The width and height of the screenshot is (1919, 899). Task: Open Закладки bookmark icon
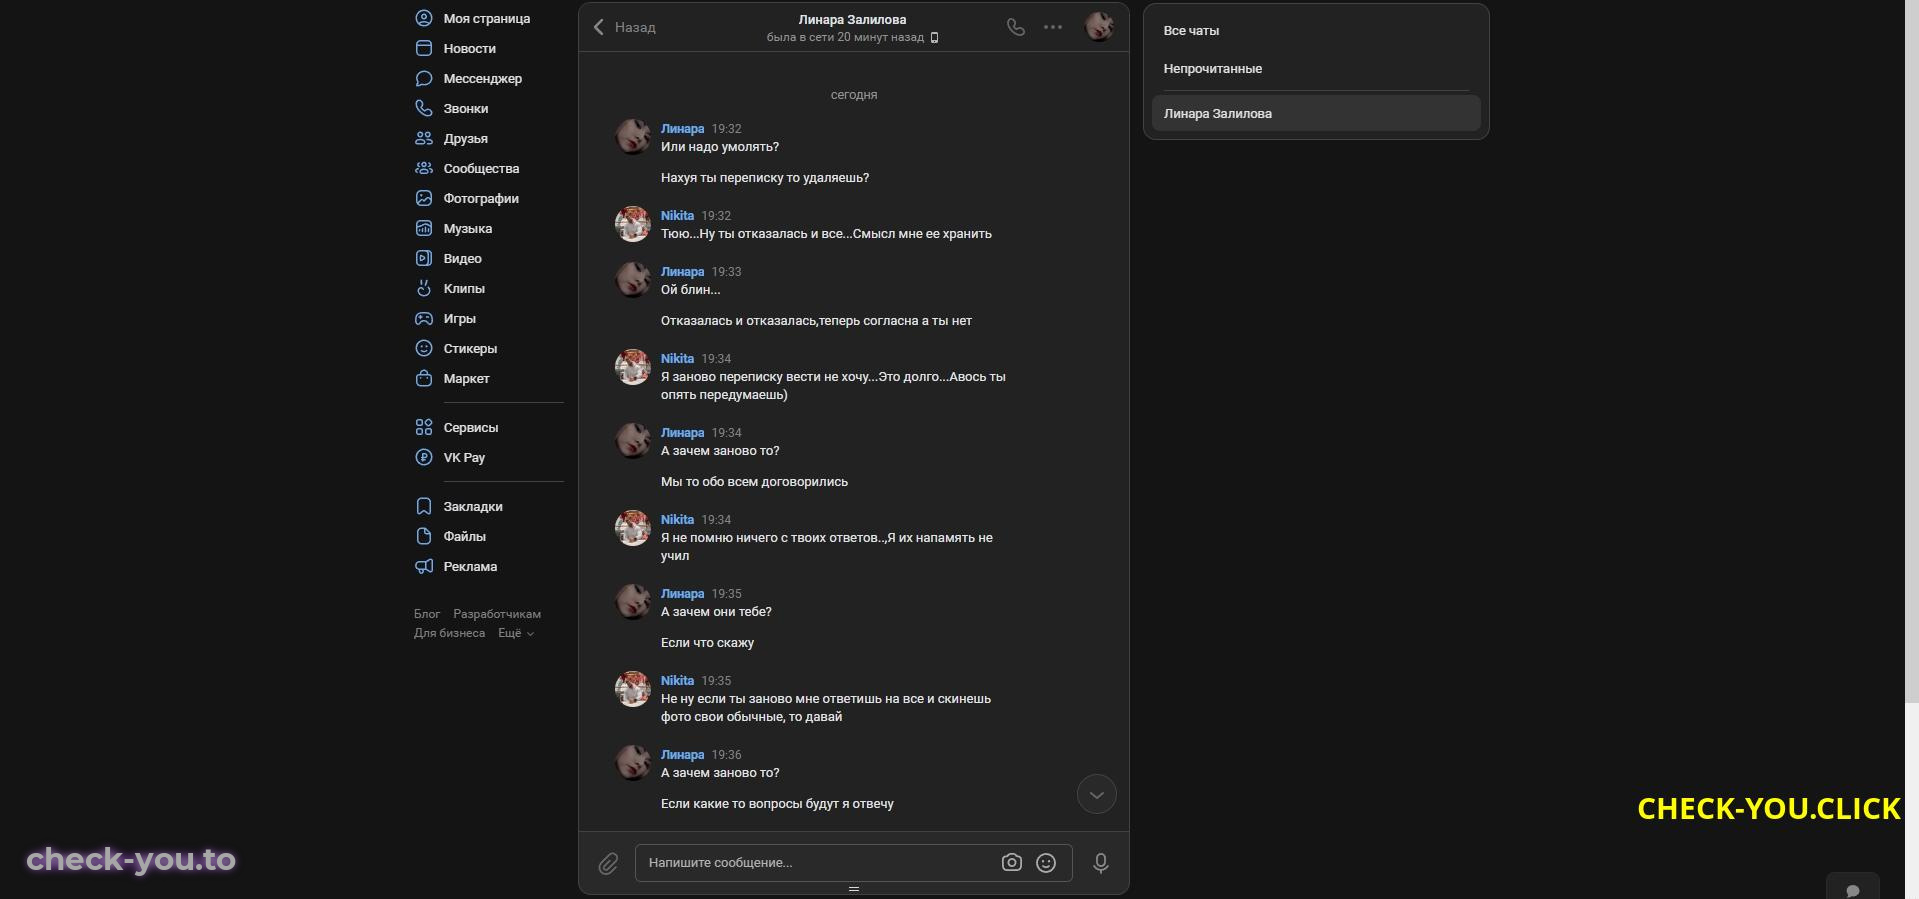click(x=424, y=506)
